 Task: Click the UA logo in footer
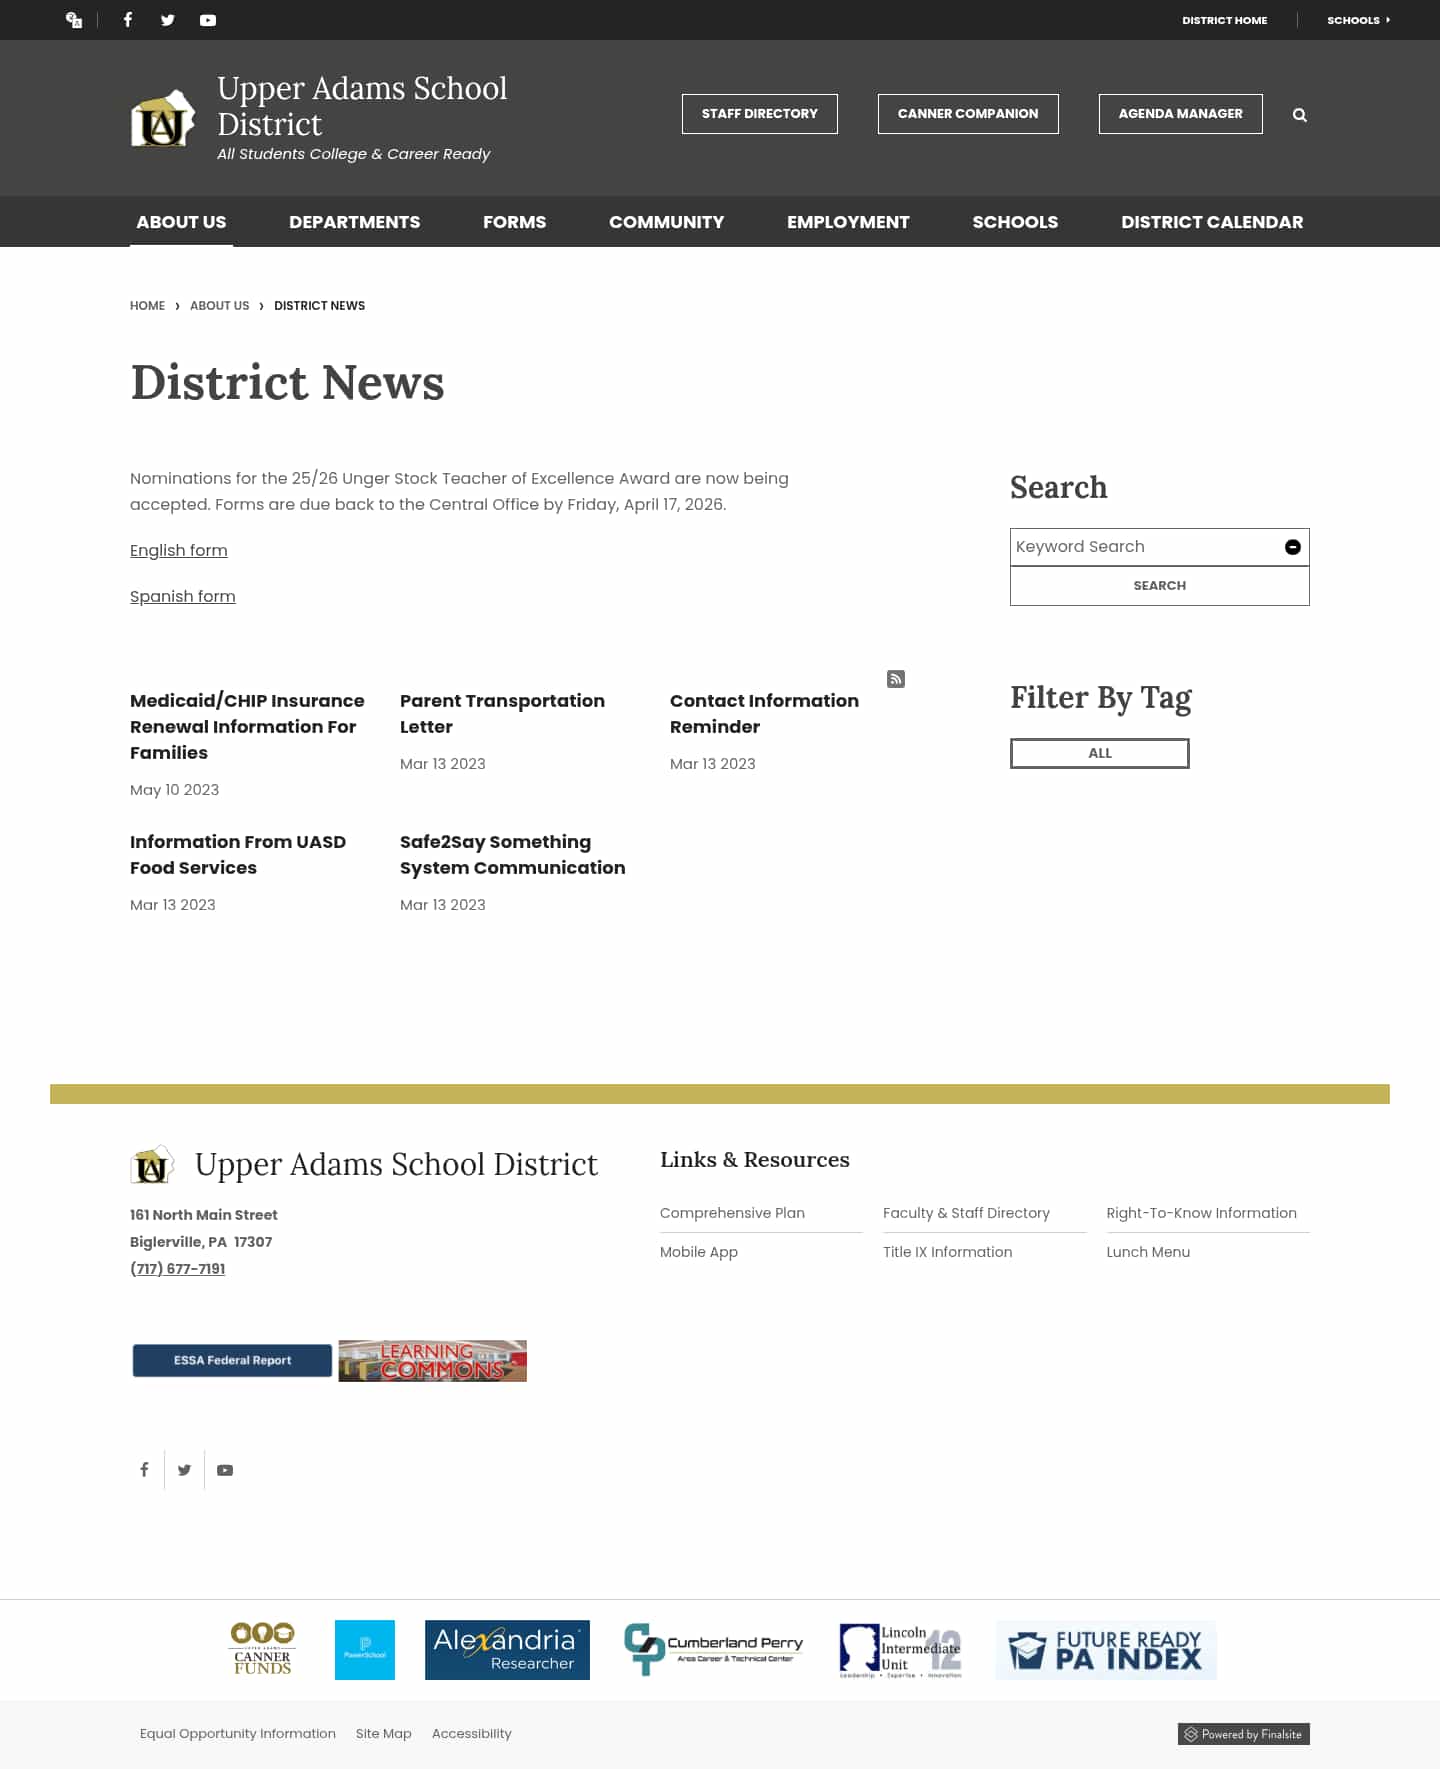tap(152, 1165)
